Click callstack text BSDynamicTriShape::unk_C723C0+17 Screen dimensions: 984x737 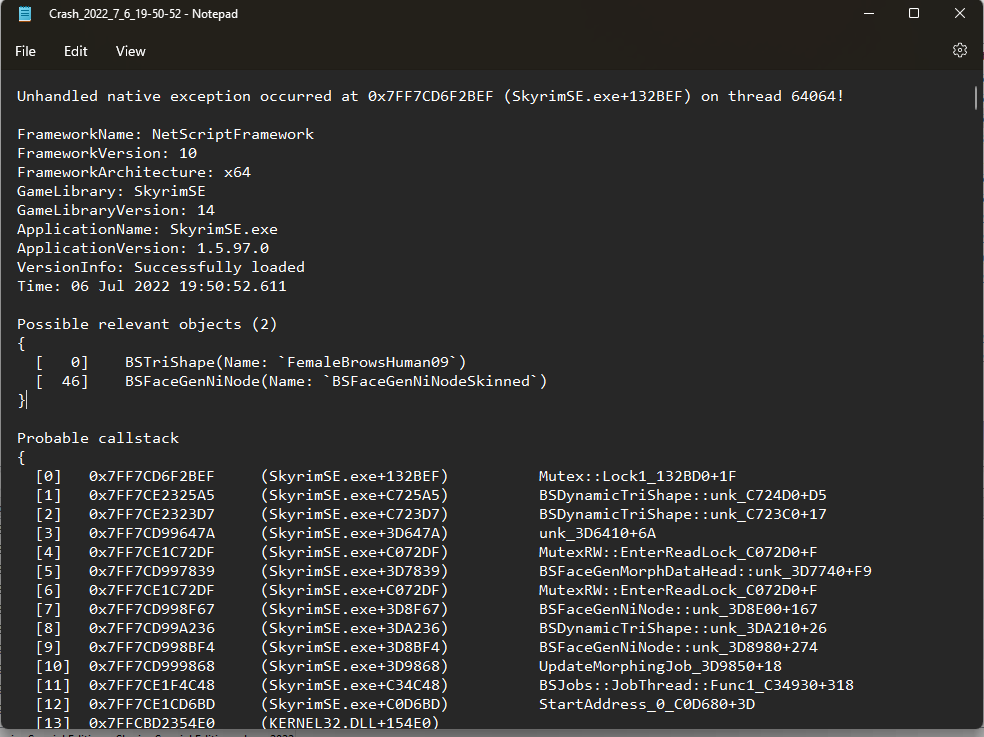pyautogui.click(x=682, y=514)
